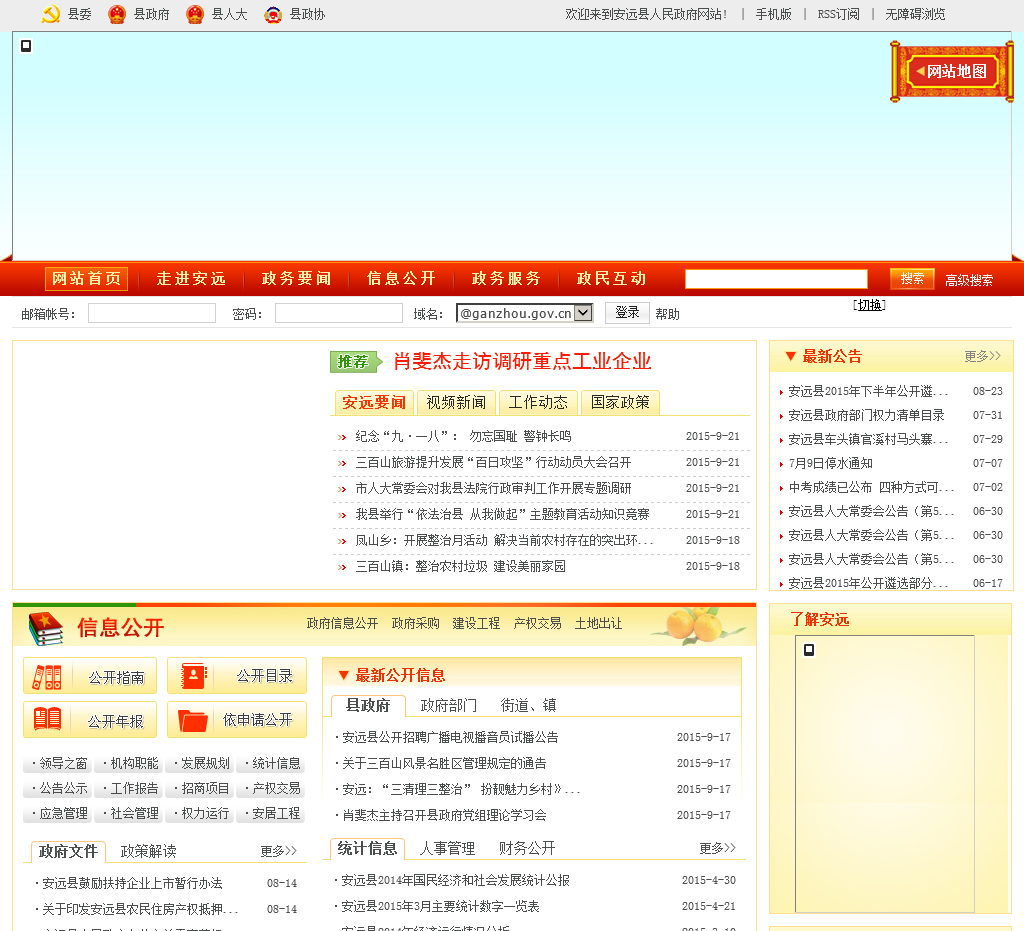Click the 帮助 link beside login

tap(667, 314)
